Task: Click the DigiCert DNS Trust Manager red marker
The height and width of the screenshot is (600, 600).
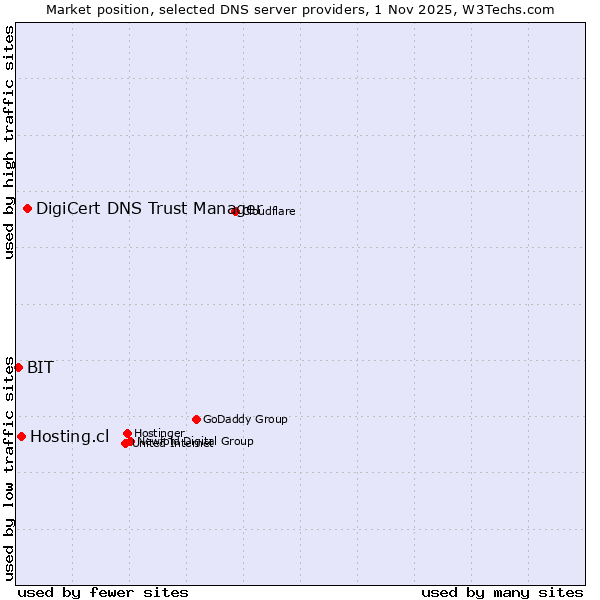Action: tap(27, 208)
